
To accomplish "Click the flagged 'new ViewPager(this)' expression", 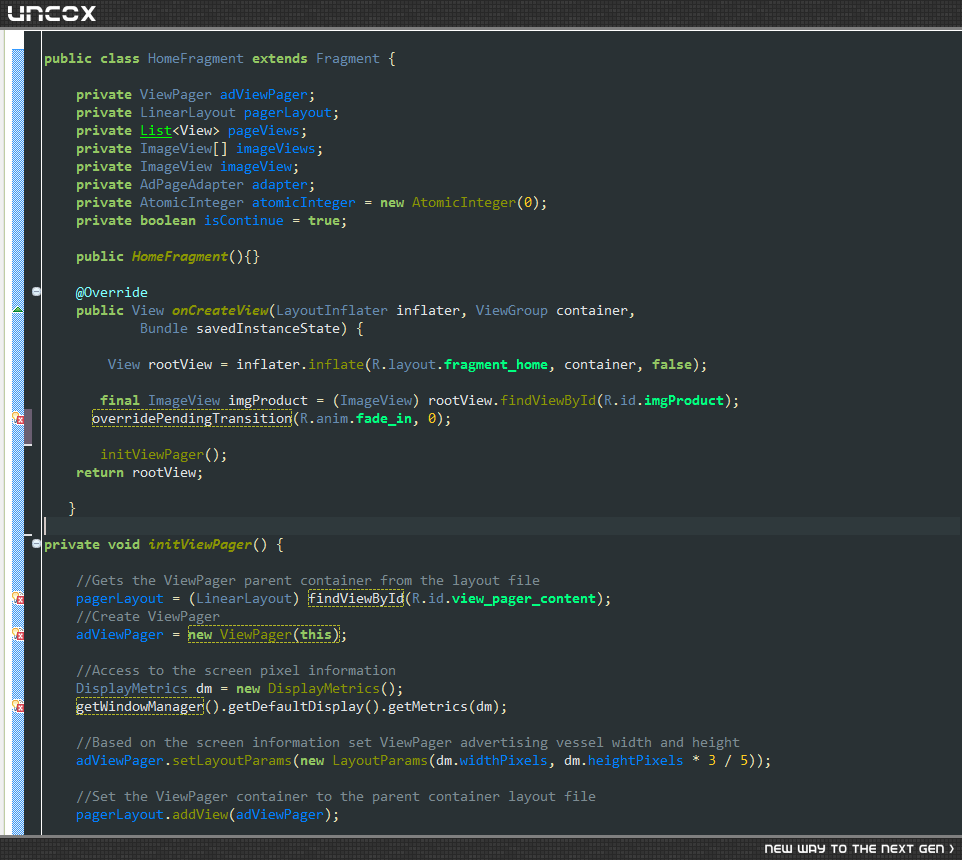I will (x=264, y=634).
